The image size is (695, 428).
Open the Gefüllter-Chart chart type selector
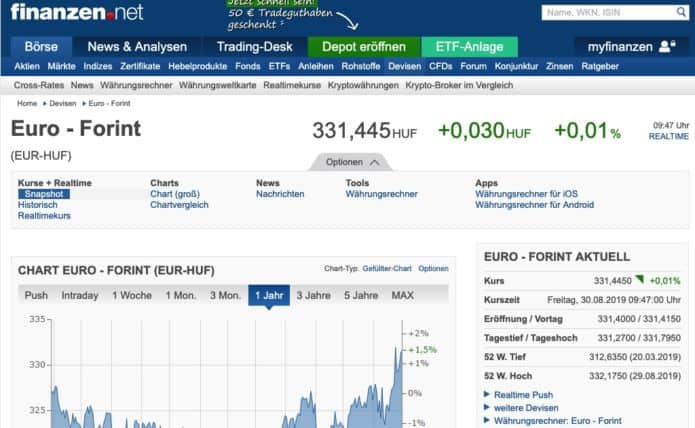(388, 268)
